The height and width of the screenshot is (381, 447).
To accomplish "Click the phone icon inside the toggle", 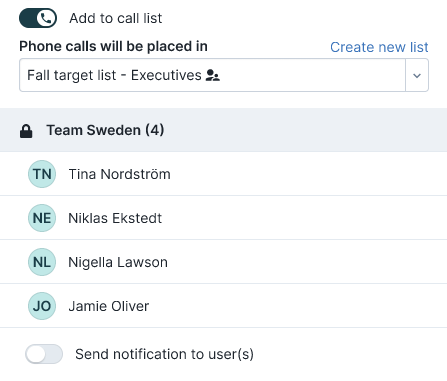I will click(46, 18).
